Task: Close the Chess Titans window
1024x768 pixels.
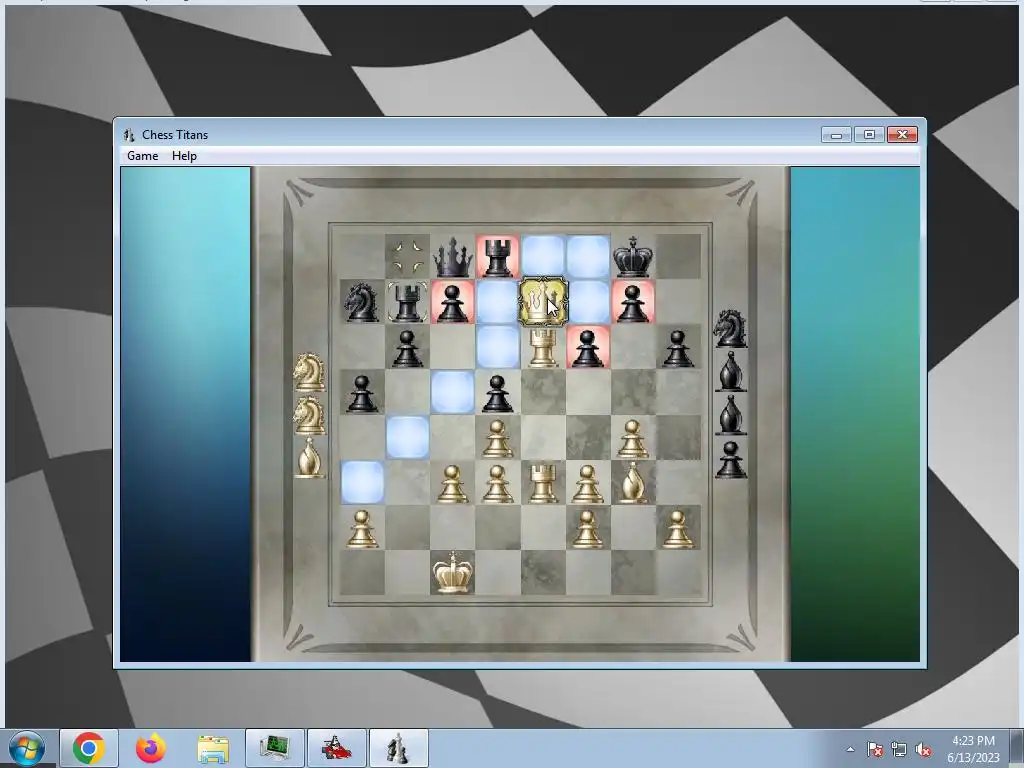Action: pyautogui.click(x=903, y=135)
